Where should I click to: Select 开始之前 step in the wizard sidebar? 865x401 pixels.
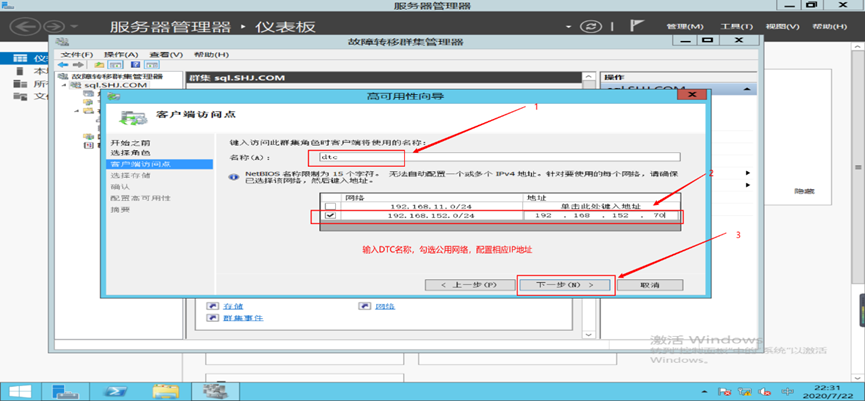(130, 143)
